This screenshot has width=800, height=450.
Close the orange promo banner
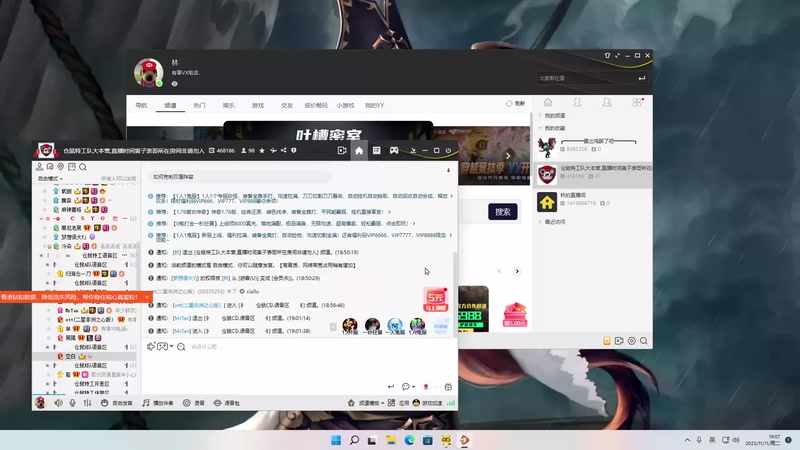coord(147,297)
